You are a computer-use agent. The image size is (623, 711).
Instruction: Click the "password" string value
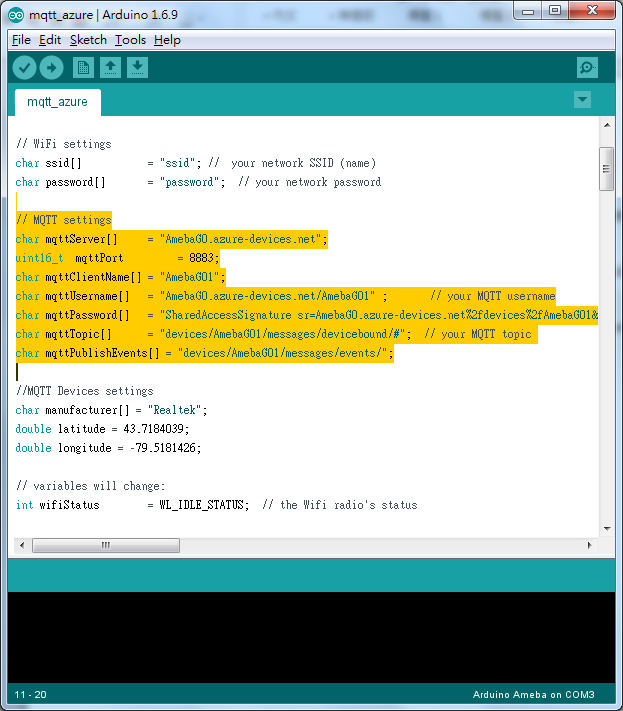(190, 182)
